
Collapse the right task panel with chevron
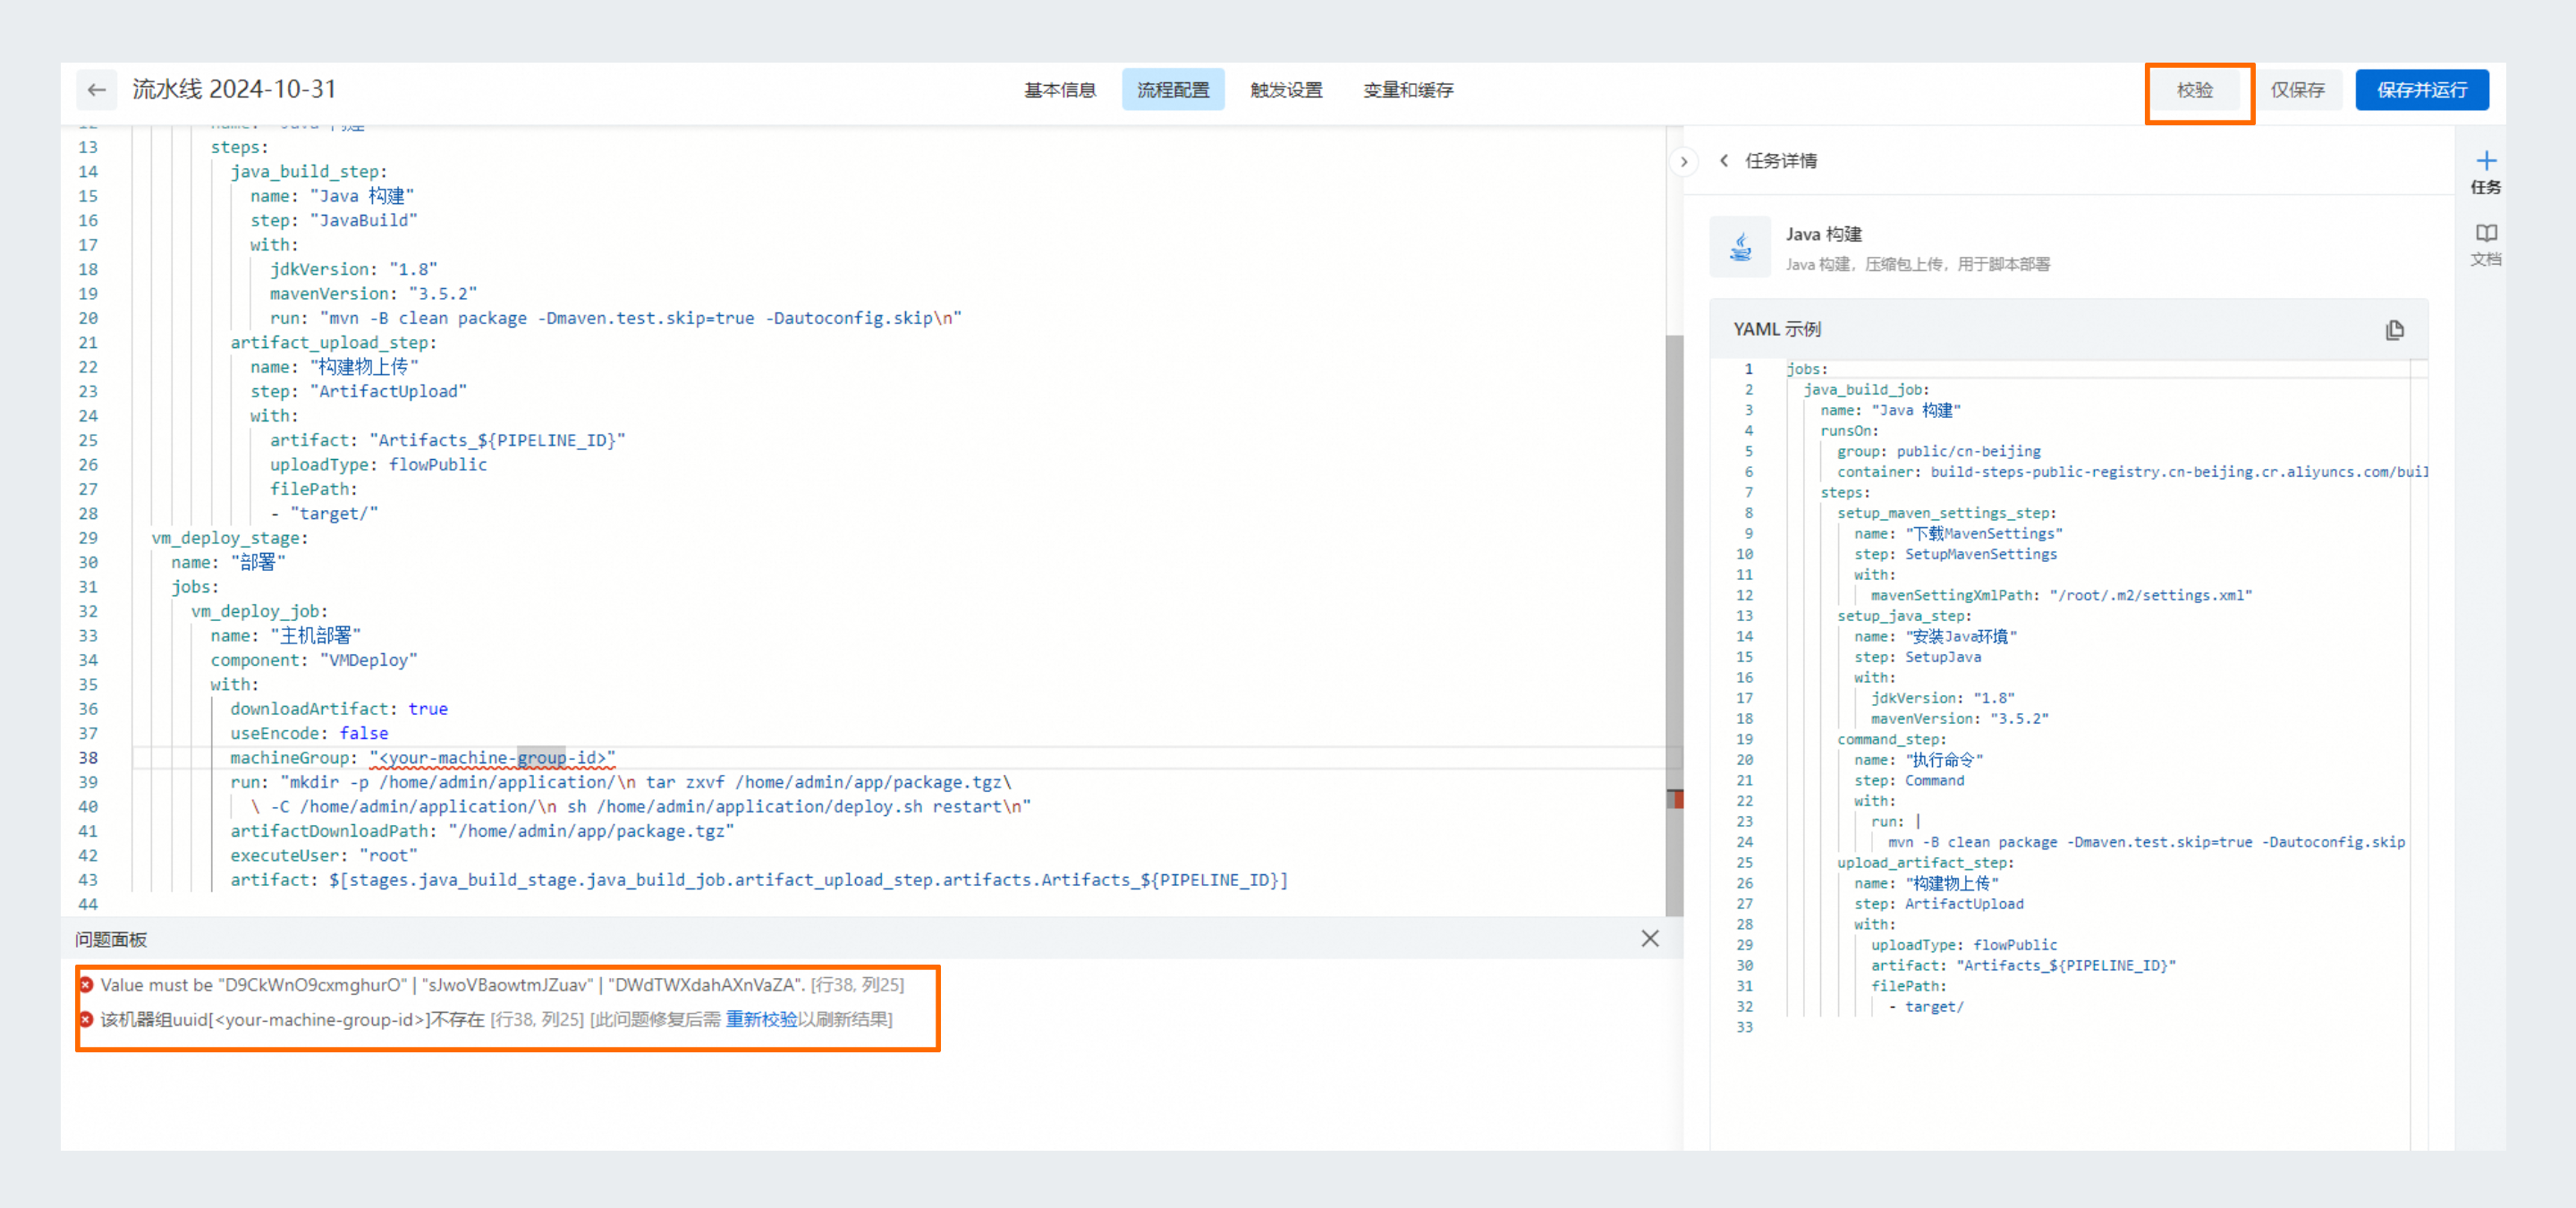[x=1684, y=161]
